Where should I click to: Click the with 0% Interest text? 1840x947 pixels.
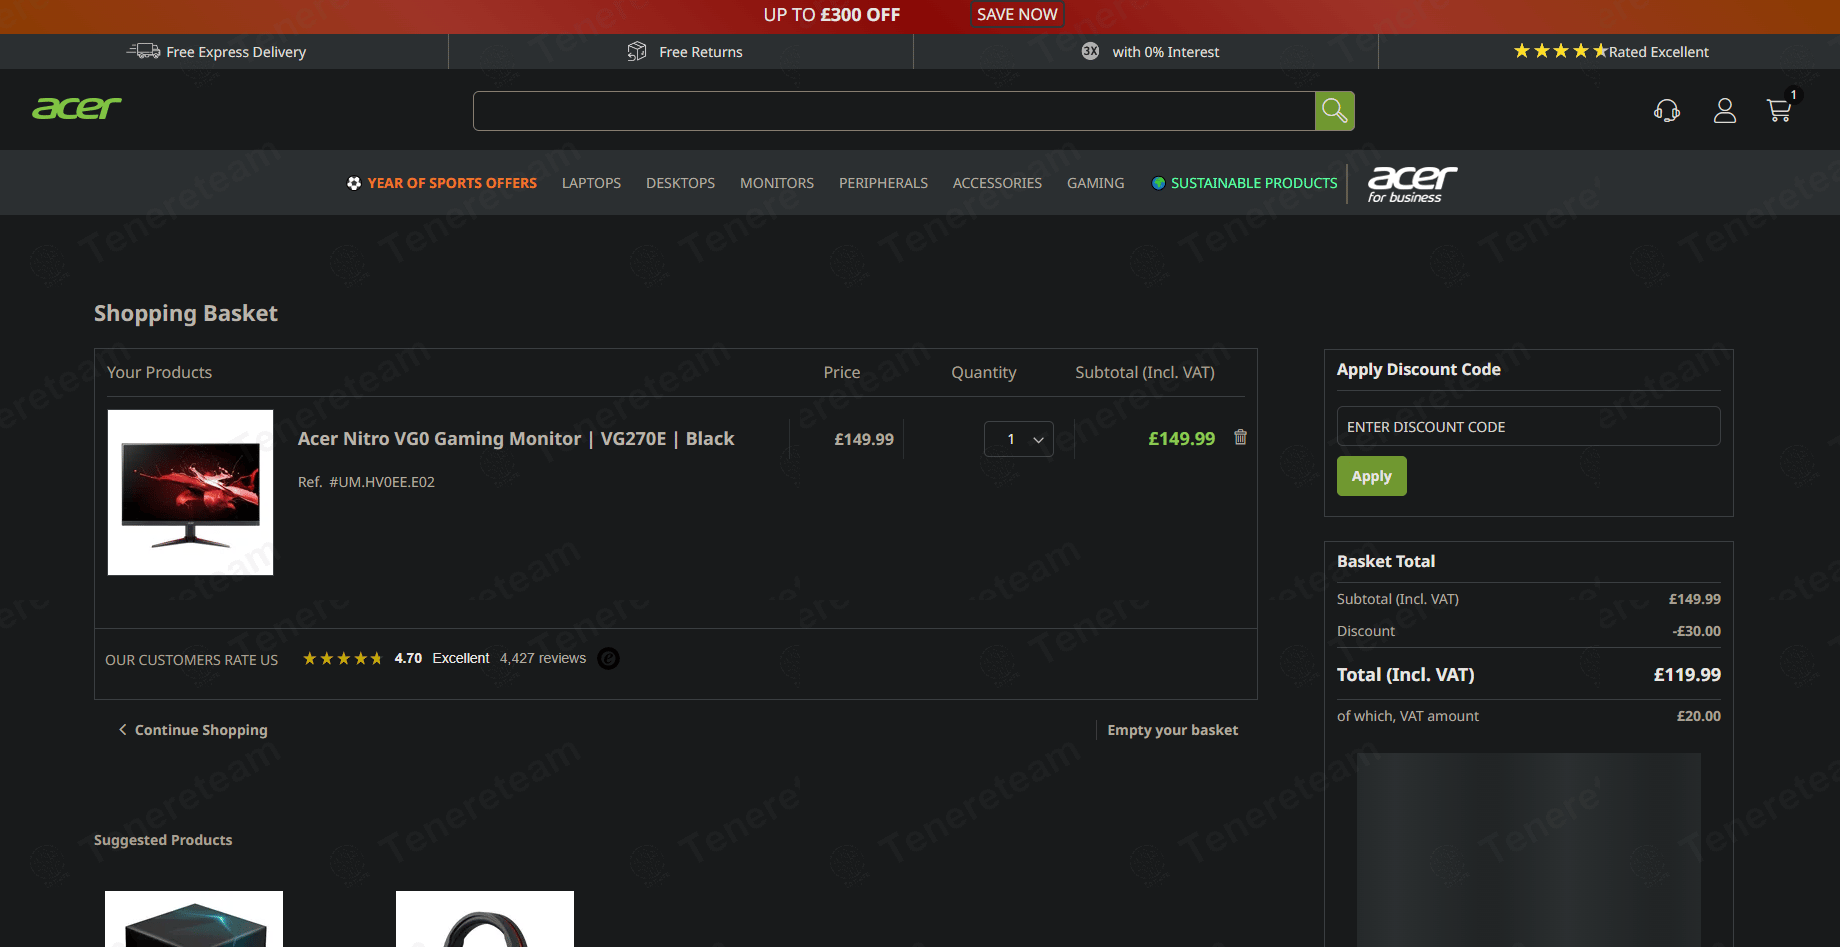[1166, 52]
